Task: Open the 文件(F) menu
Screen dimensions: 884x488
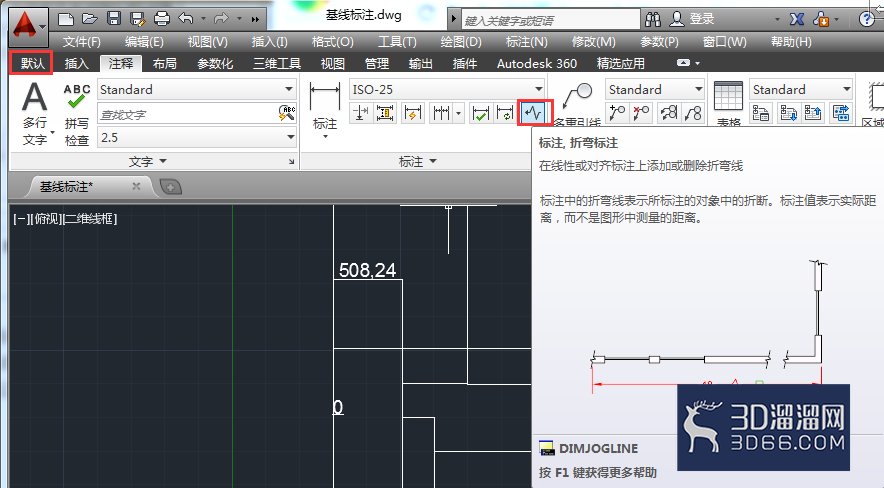Action: point(82,42)
